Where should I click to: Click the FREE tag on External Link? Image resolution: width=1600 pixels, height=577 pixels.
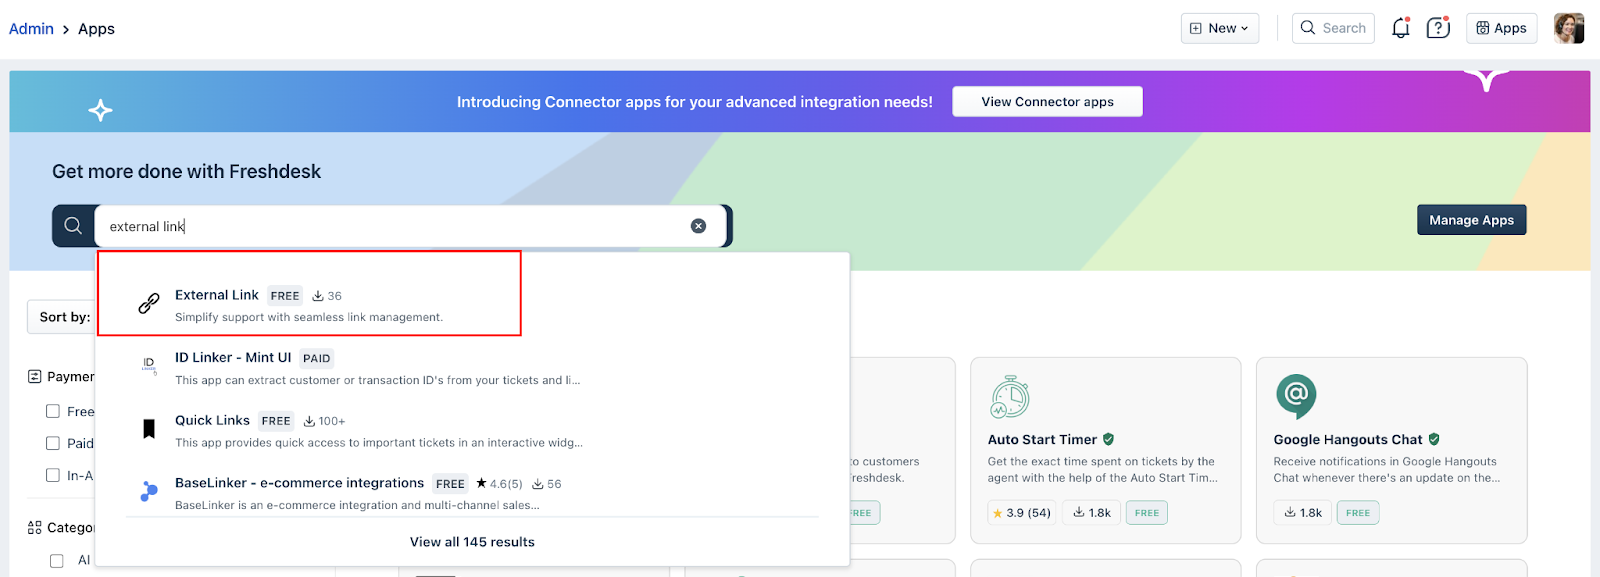[x=285, y=296]
